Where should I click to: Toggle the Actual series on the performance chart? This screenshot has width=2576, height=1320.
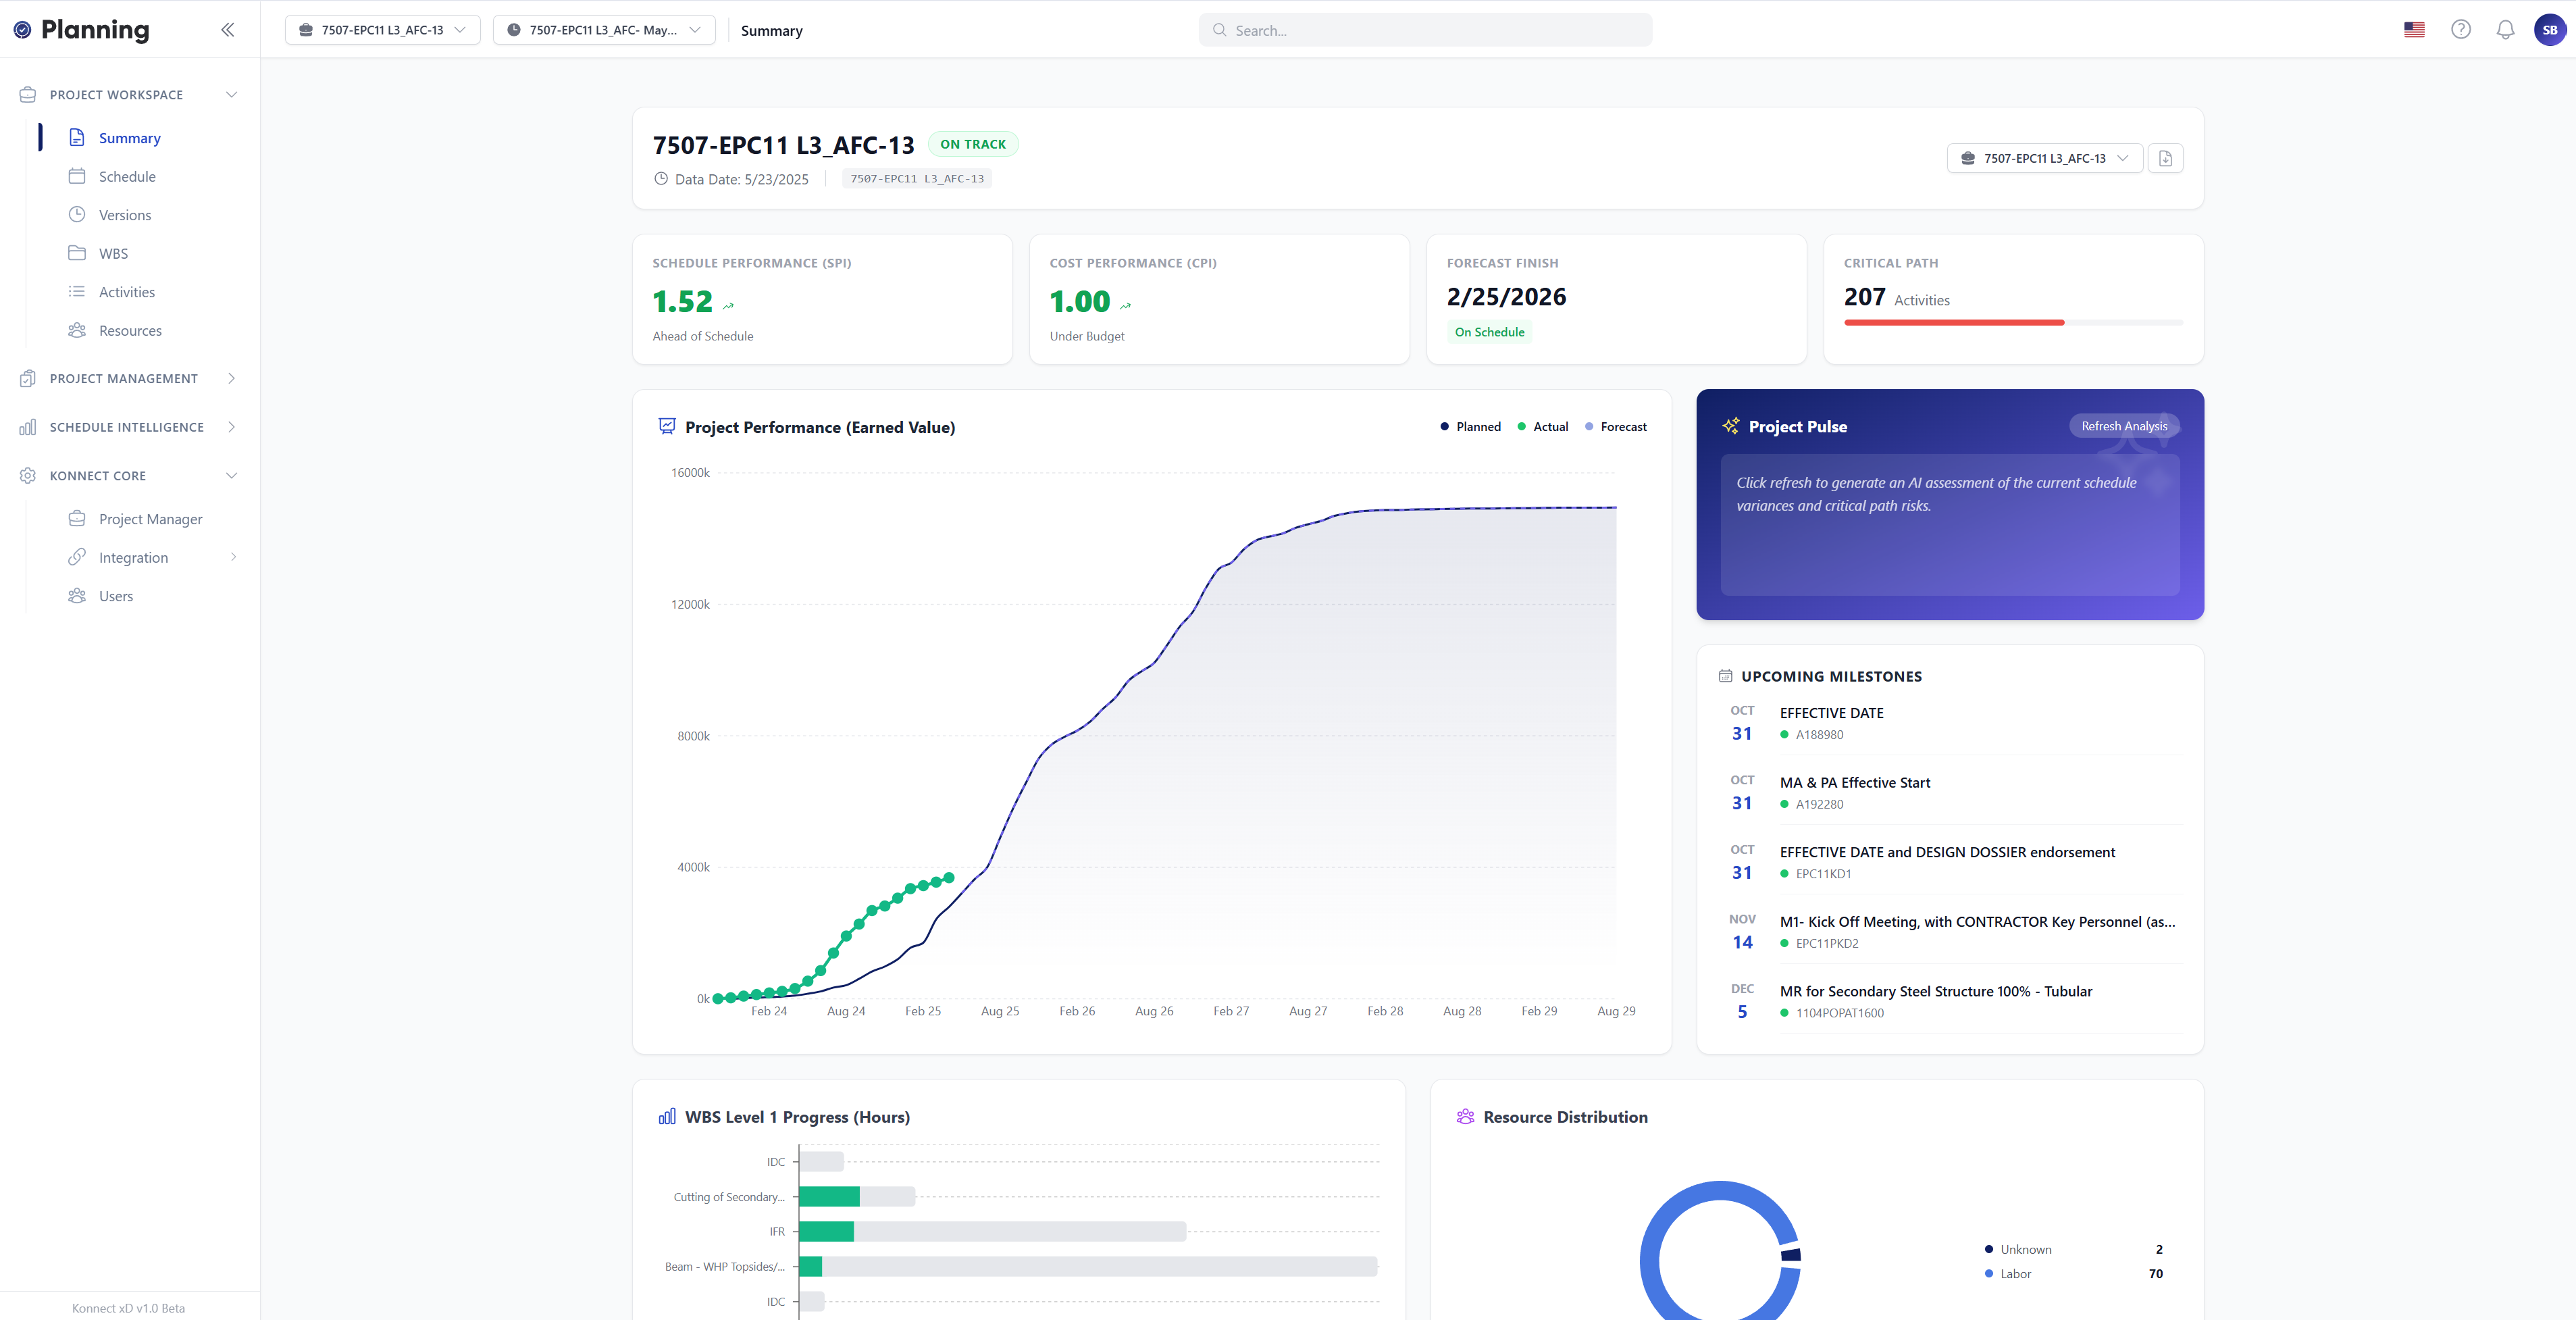1543,426
